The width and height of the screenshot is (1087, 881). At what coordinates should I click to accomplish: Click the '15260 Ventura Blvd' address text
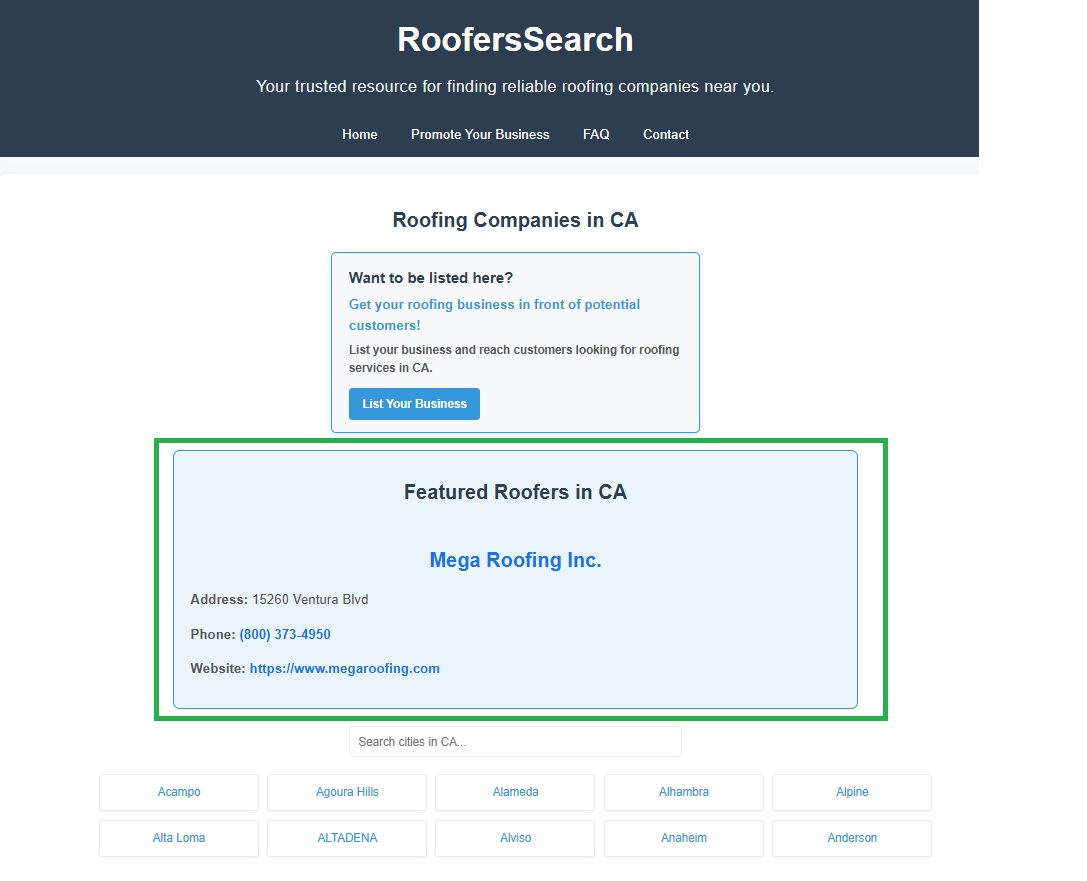pyautogui.click(x=310, y=600)
